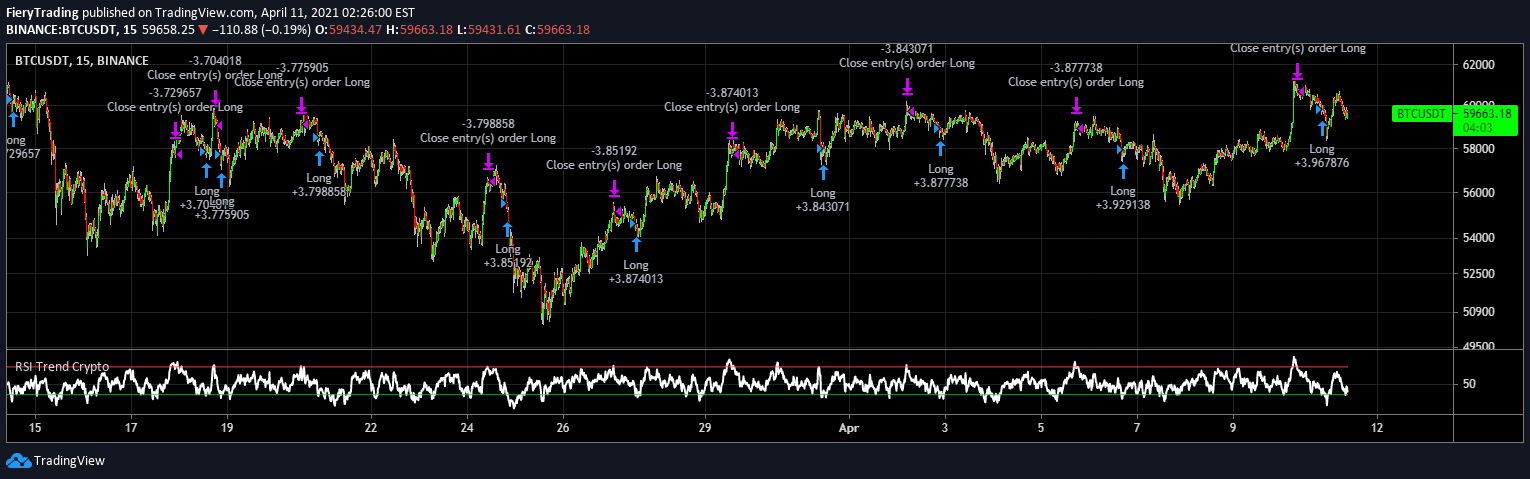Screen dimensions: 1530x479
Task: Click the BINANCE:BTCUSDT, 15 symbol header
Action: [x=72, y=29]
